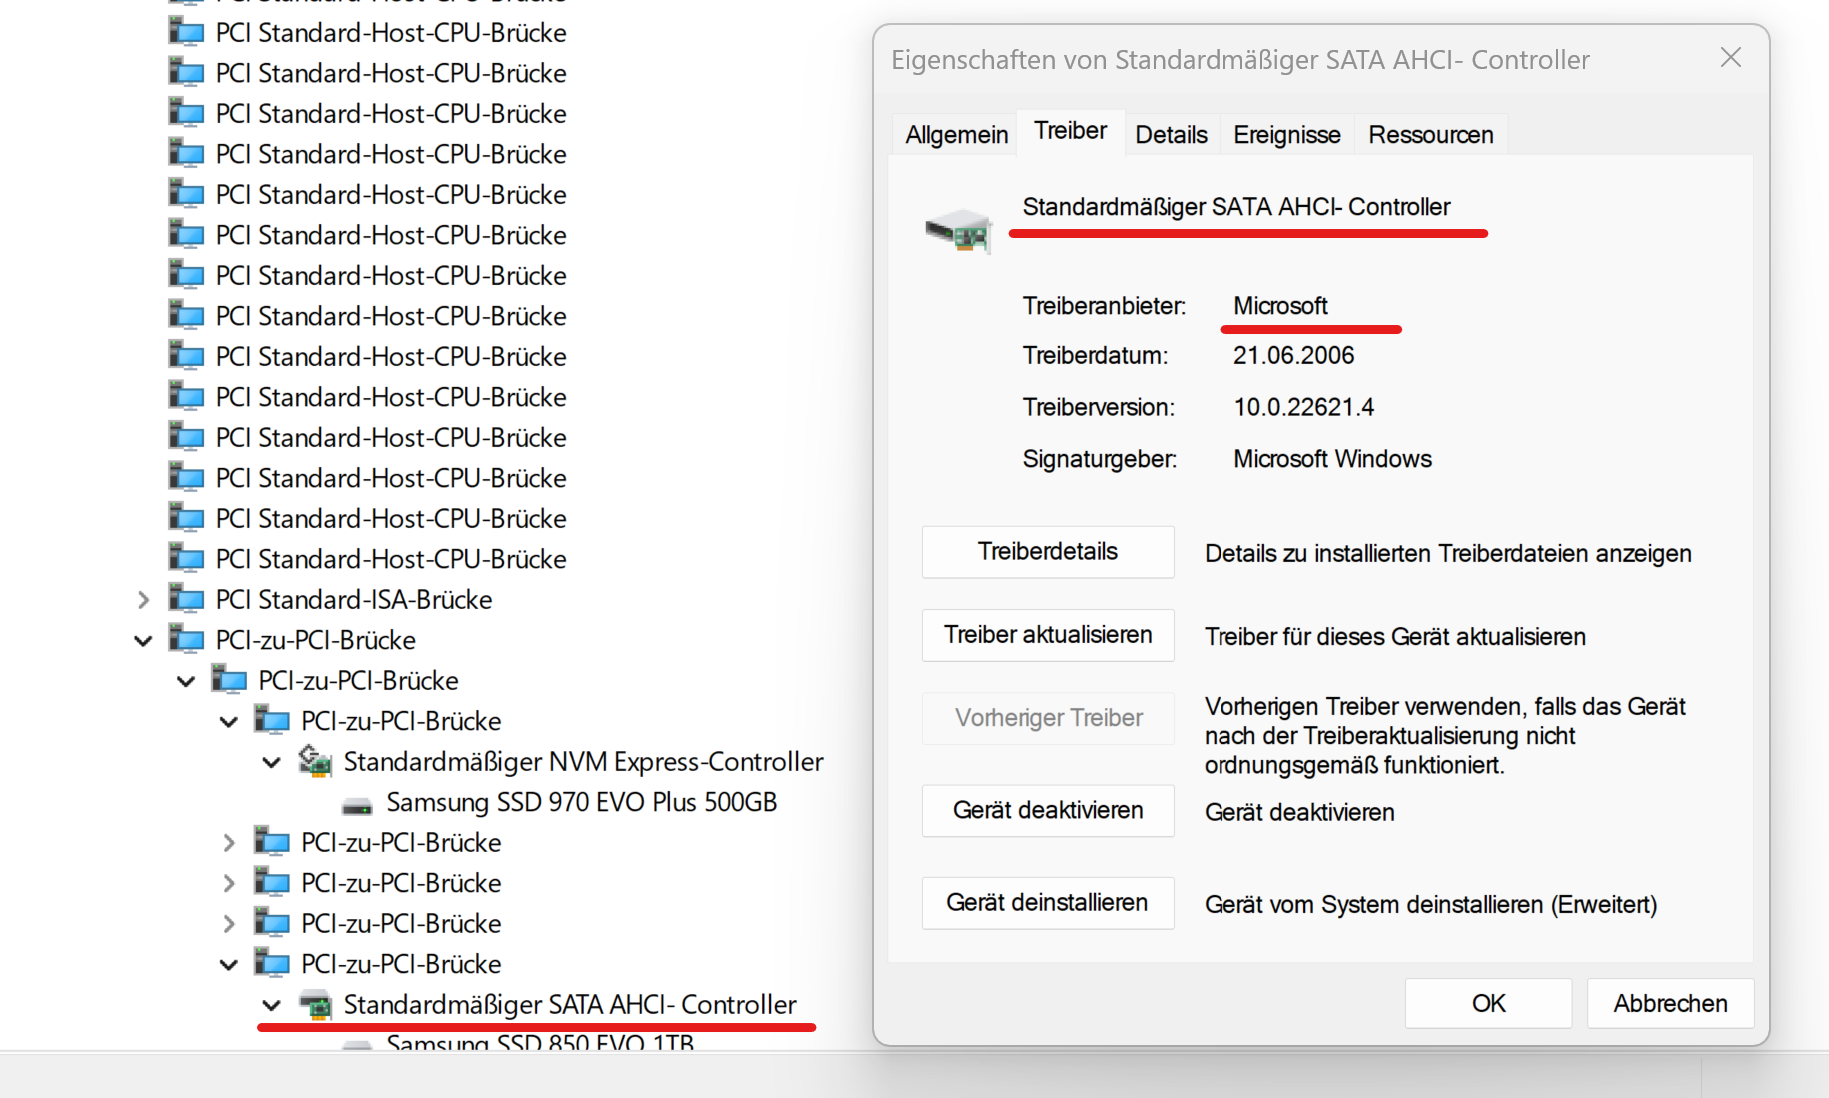This screenshot has width=1829, height=1098.
Task: Click the SATA AHCI controller icon in the properties dialog
Action: pyautogui.click(x=958, y=231)
